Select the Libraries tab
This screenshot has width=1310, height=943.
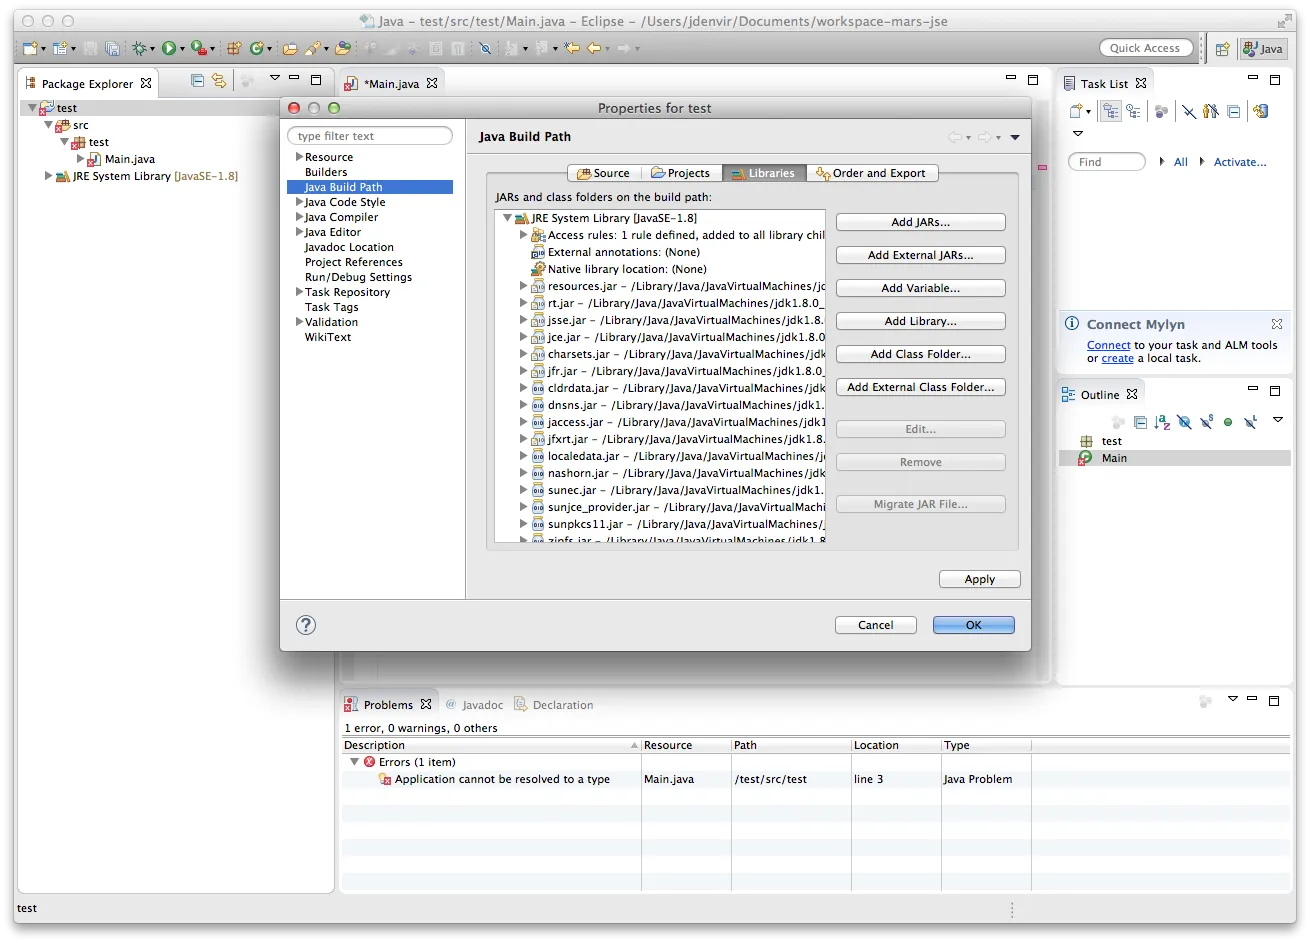click(x=764, y=173)
